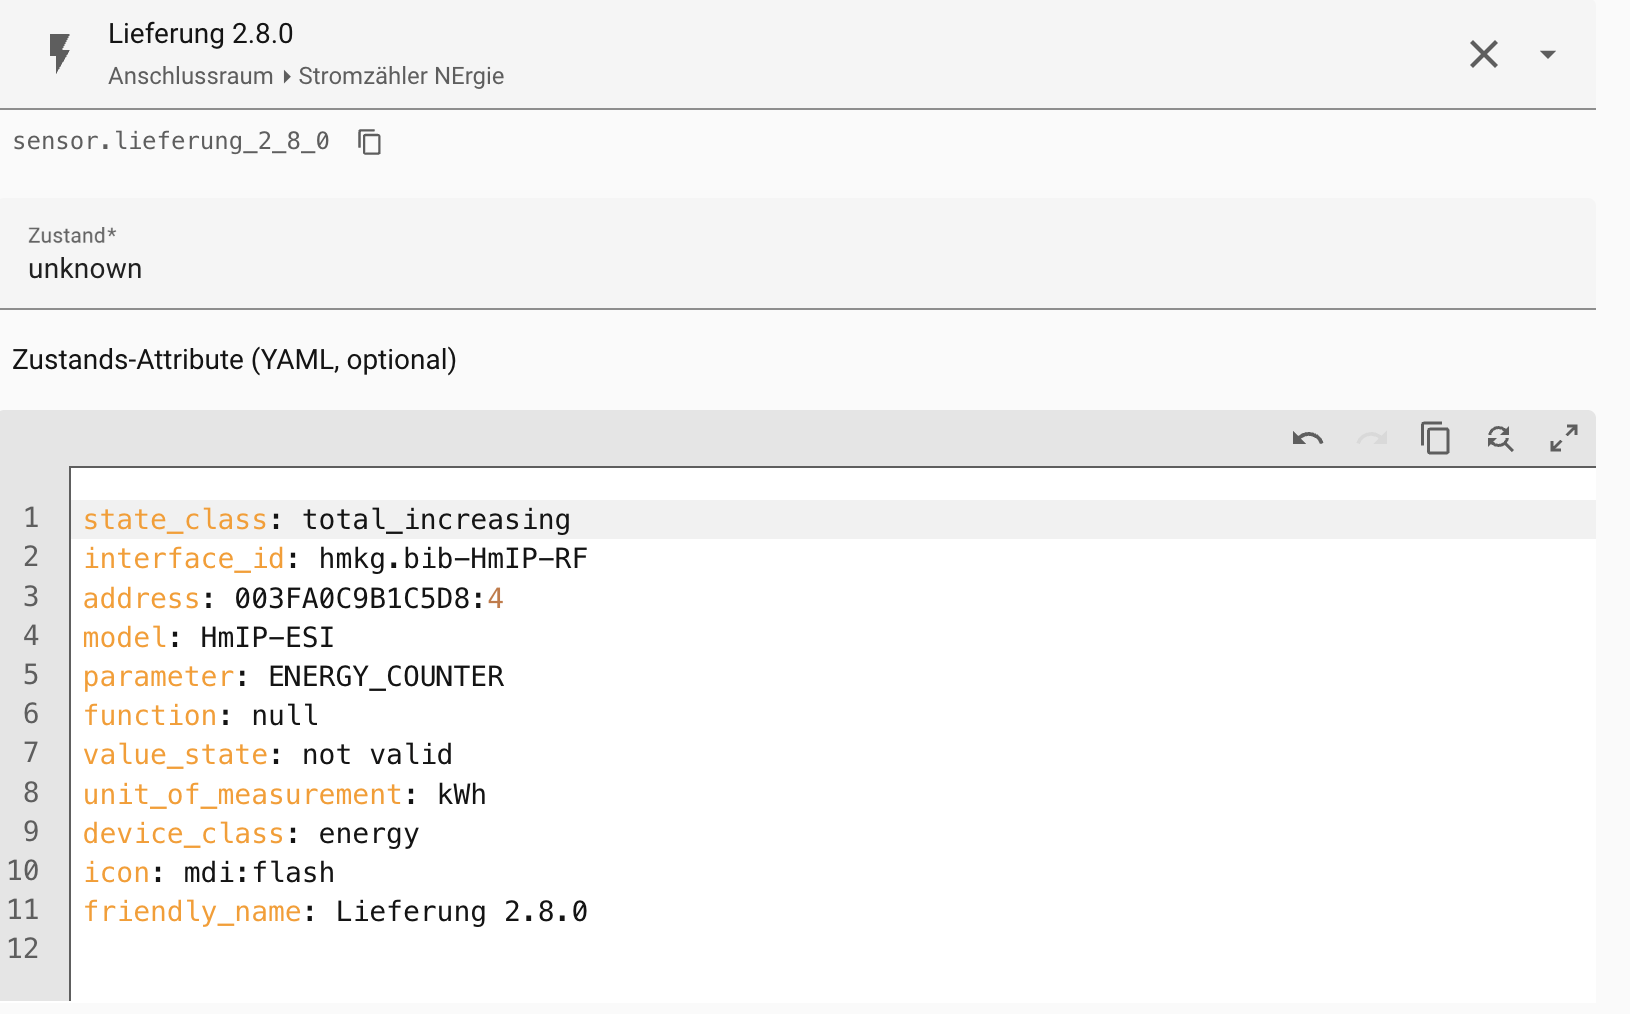Click the Stromzähler NErgie device name
The width and height of the screenshot is (1630, 1014).
(401, 76)
